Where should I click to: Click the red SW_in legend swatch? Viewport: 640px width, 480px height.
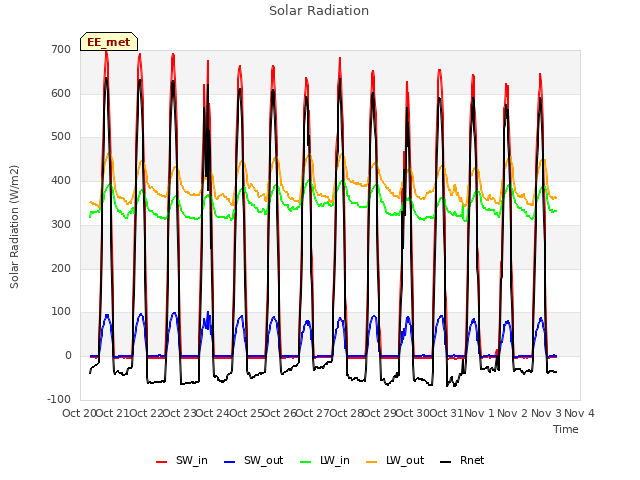click(162, 462)
